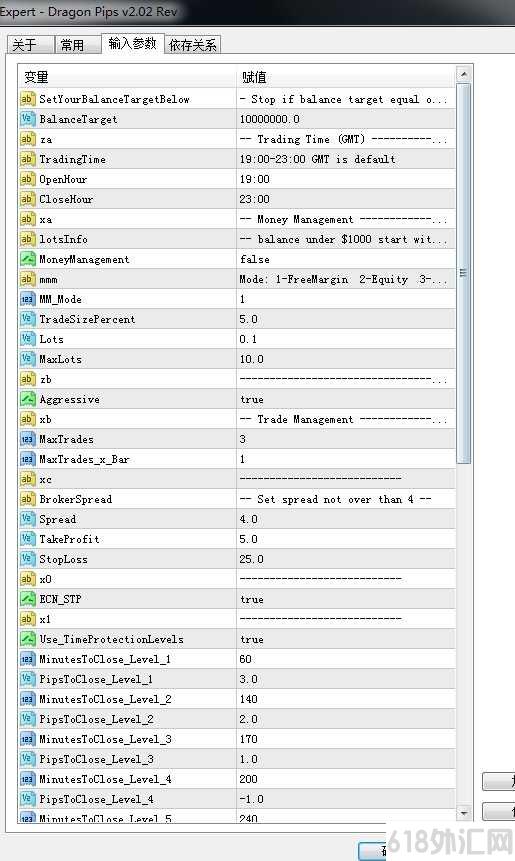
Task: Click the double-type icon beside StopLoss
Action: (27, 559)
